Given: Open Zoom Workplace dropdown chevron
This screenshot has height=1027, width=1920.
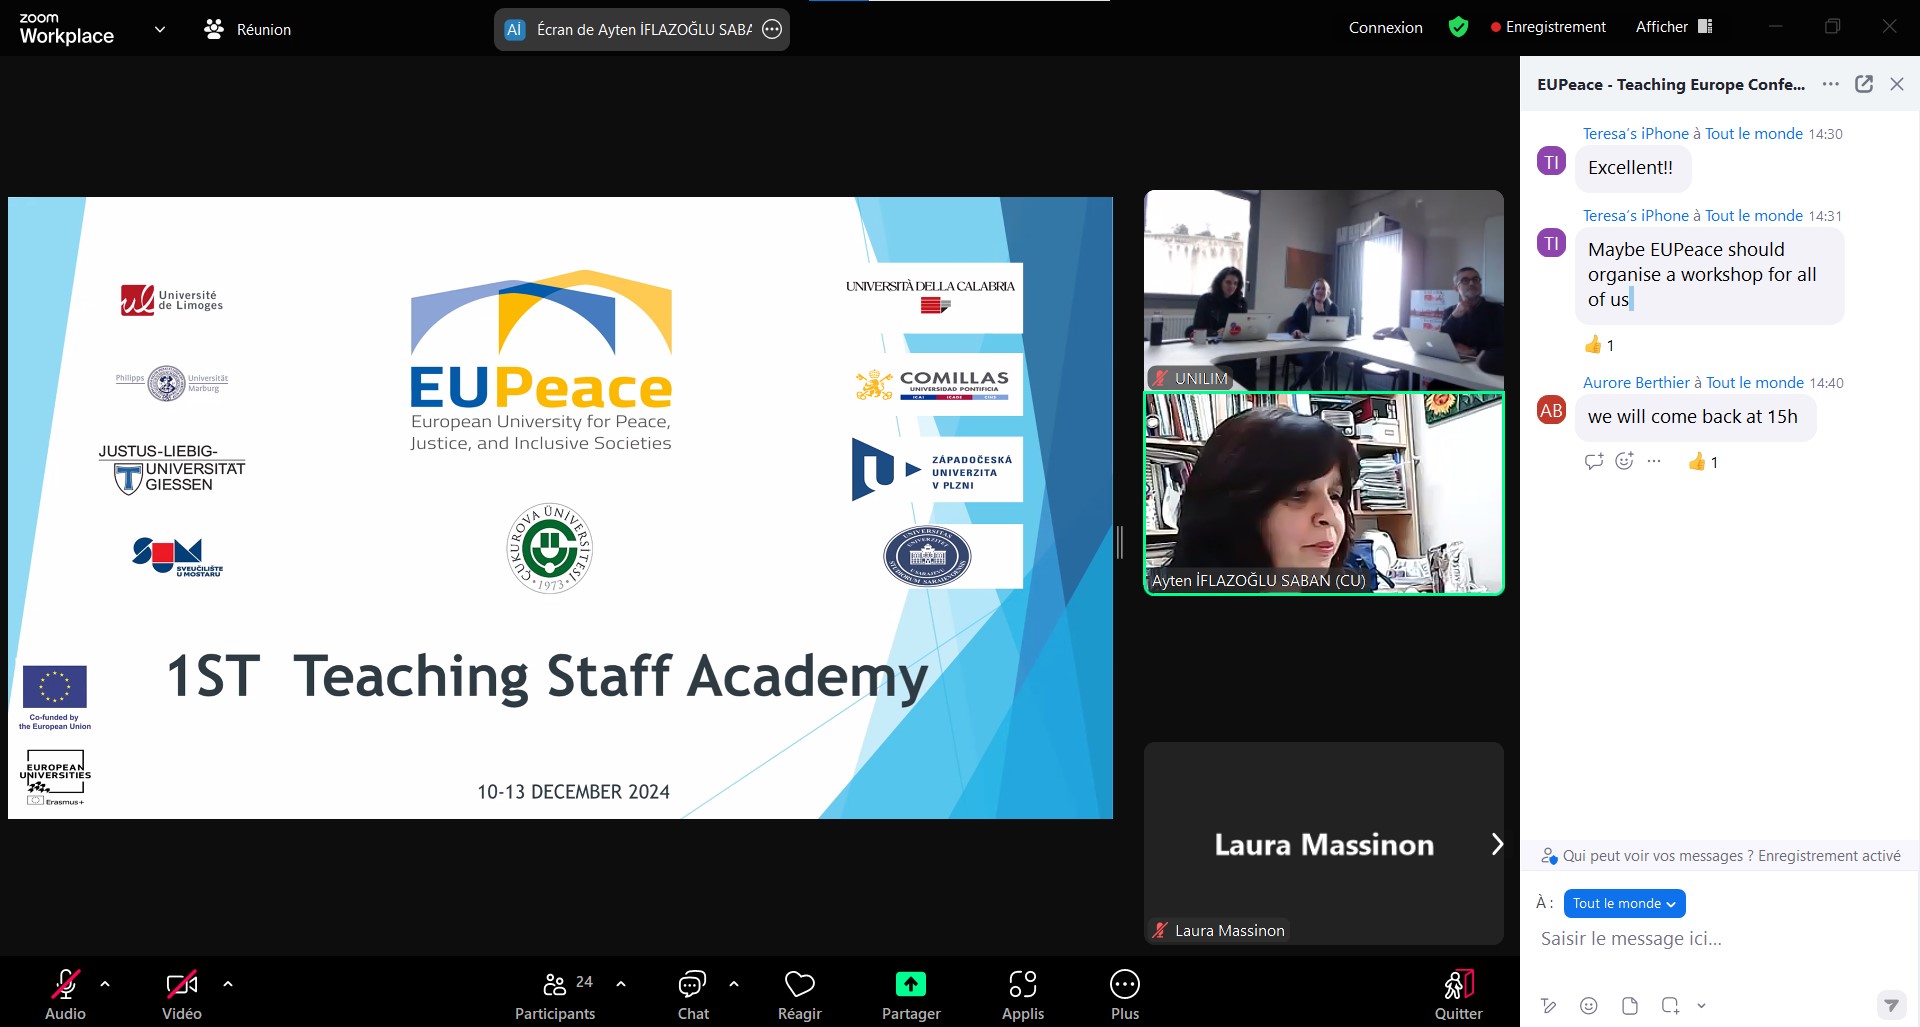Looking at the screenshot, I should 160,29.
